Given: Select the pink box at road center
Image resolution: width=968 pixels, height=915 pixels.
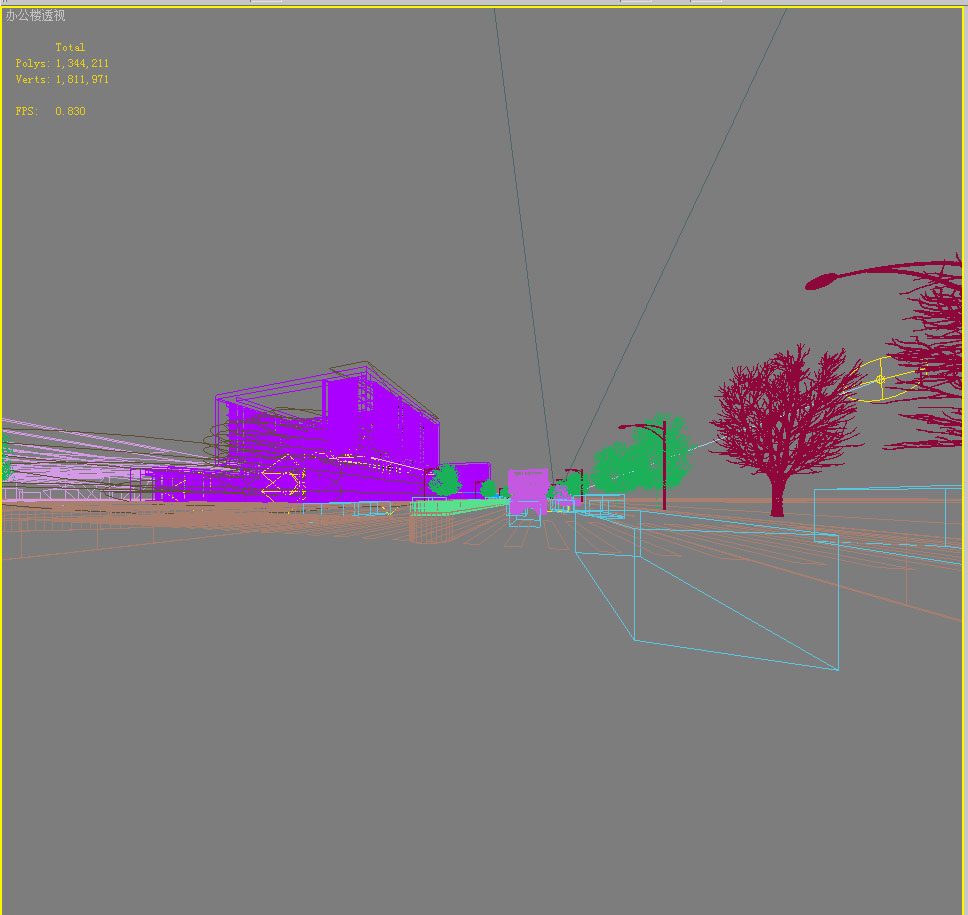Looking at the screenshot, I should [x=528, y=491].
